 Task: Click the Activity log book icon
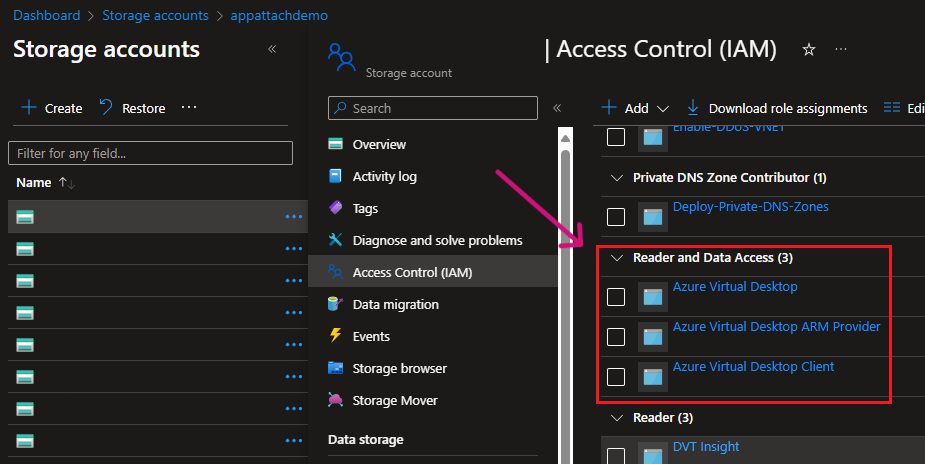[x=335, y=176]
